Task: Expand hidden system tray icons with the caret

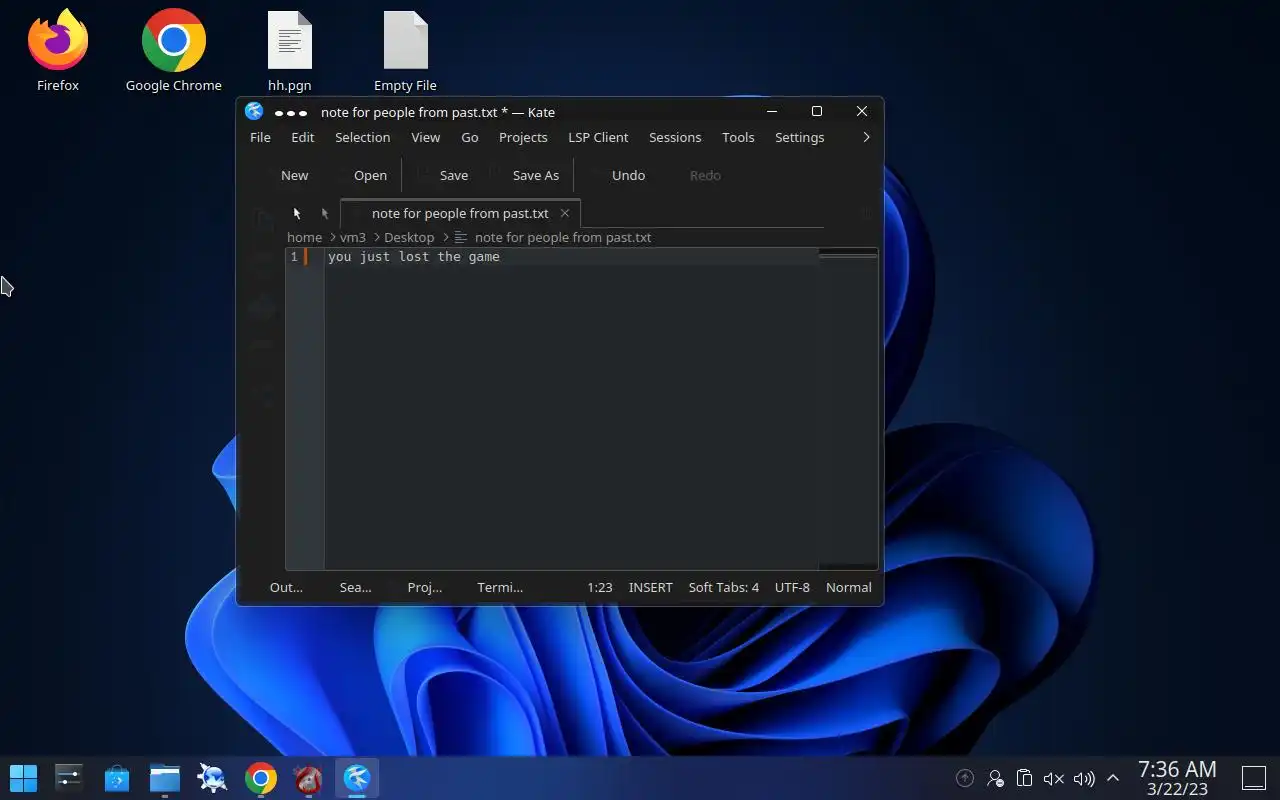Action: pos(1113,778)
